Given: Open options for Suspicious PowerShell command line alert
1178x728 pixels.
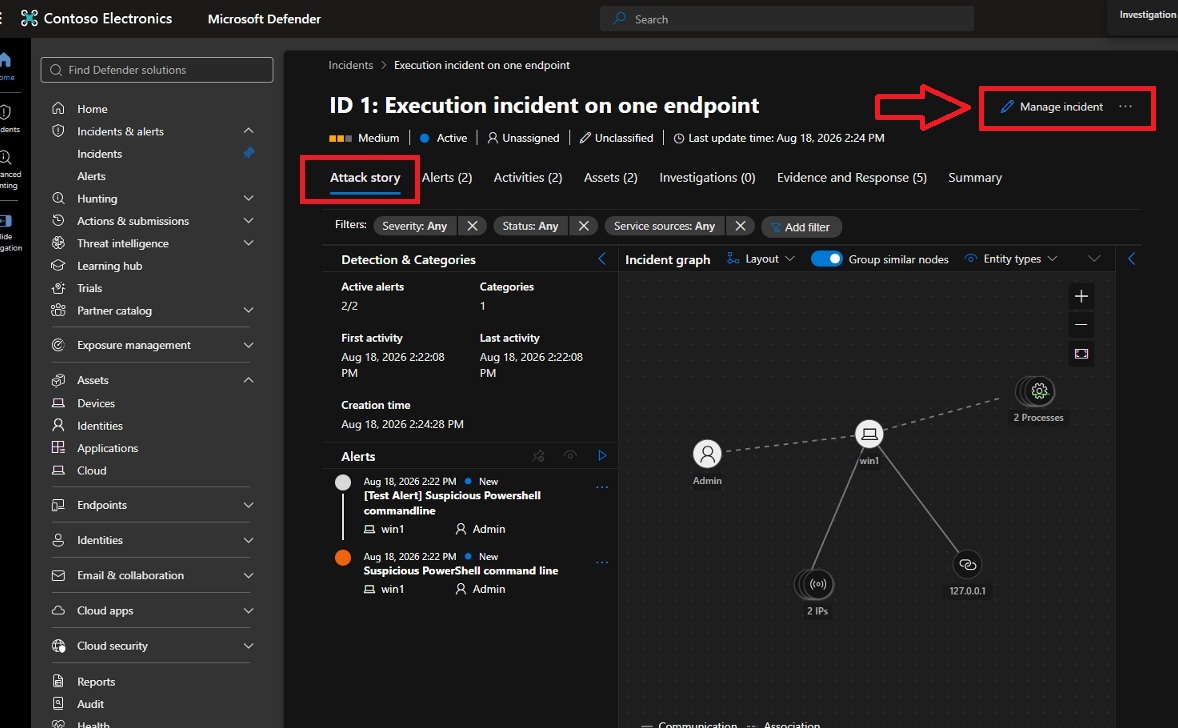Looking at the screenshot, I should pos(602,563).
